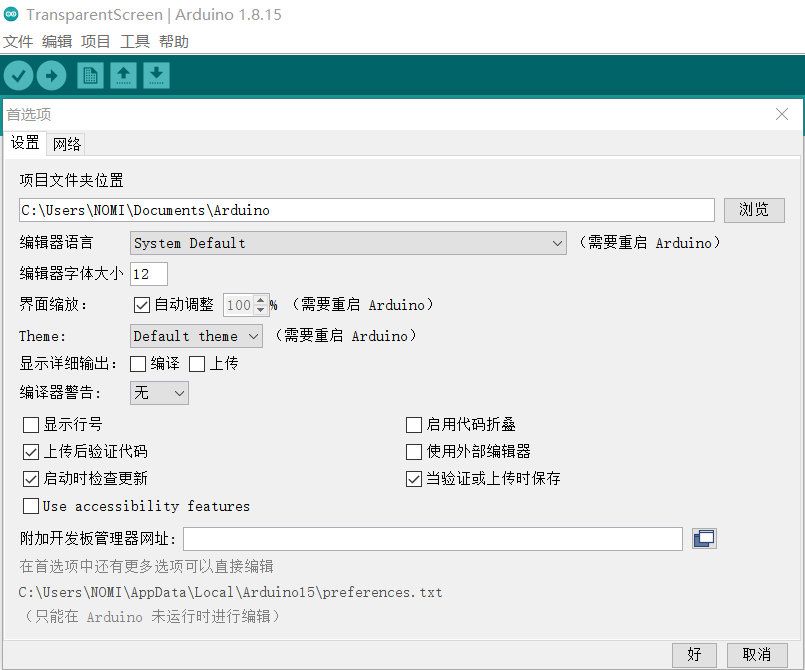The width and height of the screenshot is (805, 670).
Task: Select the 设置 tab
Action: (25, 143)
